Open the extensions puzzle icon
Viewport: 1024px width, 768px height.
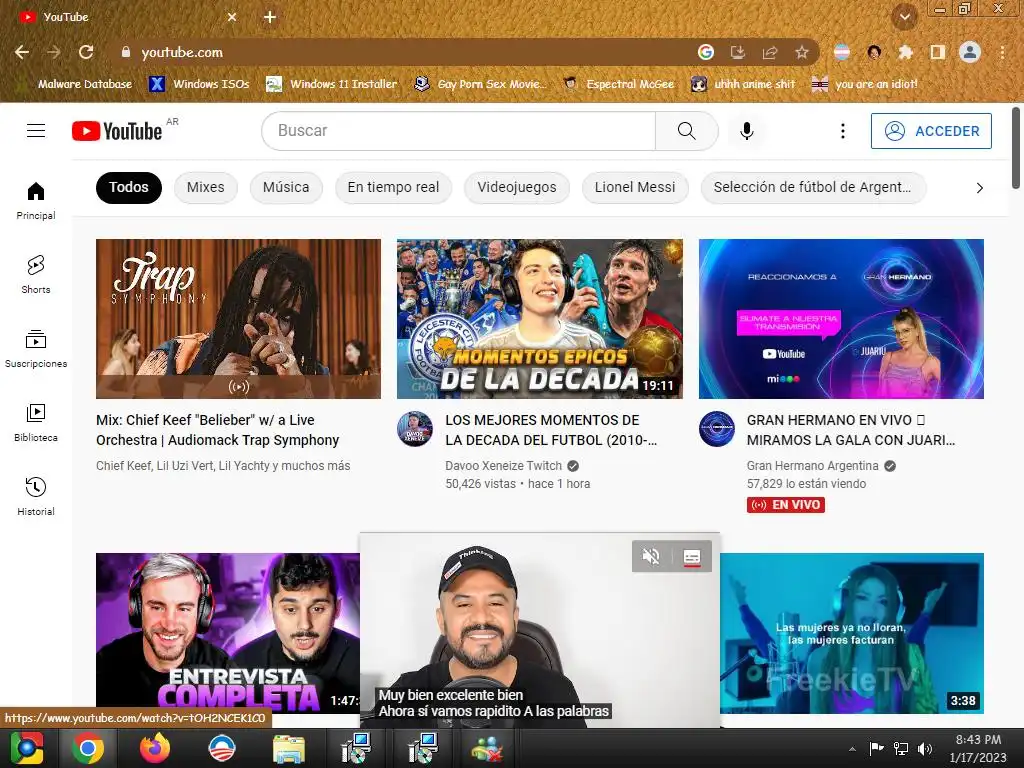(x=906, y=52)
